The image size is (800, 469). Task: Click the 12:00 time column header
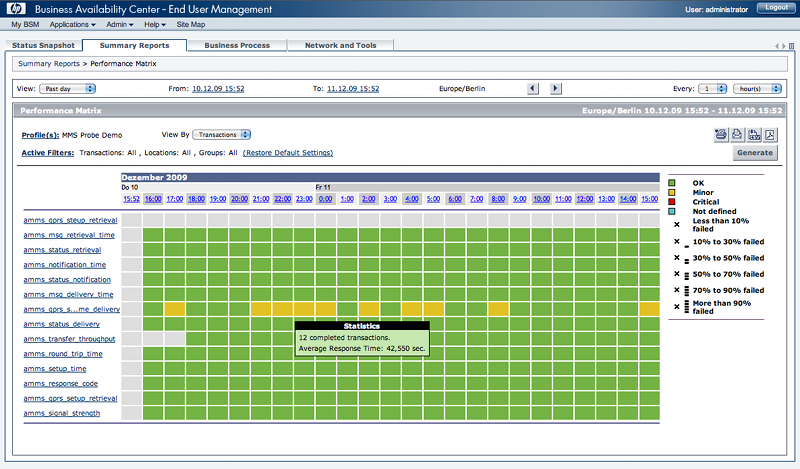[x=585, y=199]
